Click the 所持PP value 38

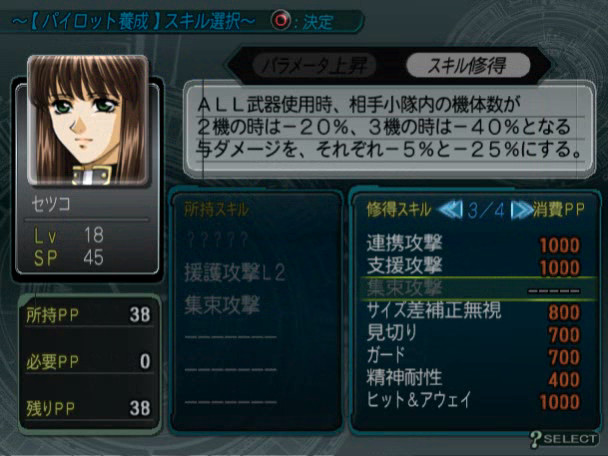(x=140, y=314)
